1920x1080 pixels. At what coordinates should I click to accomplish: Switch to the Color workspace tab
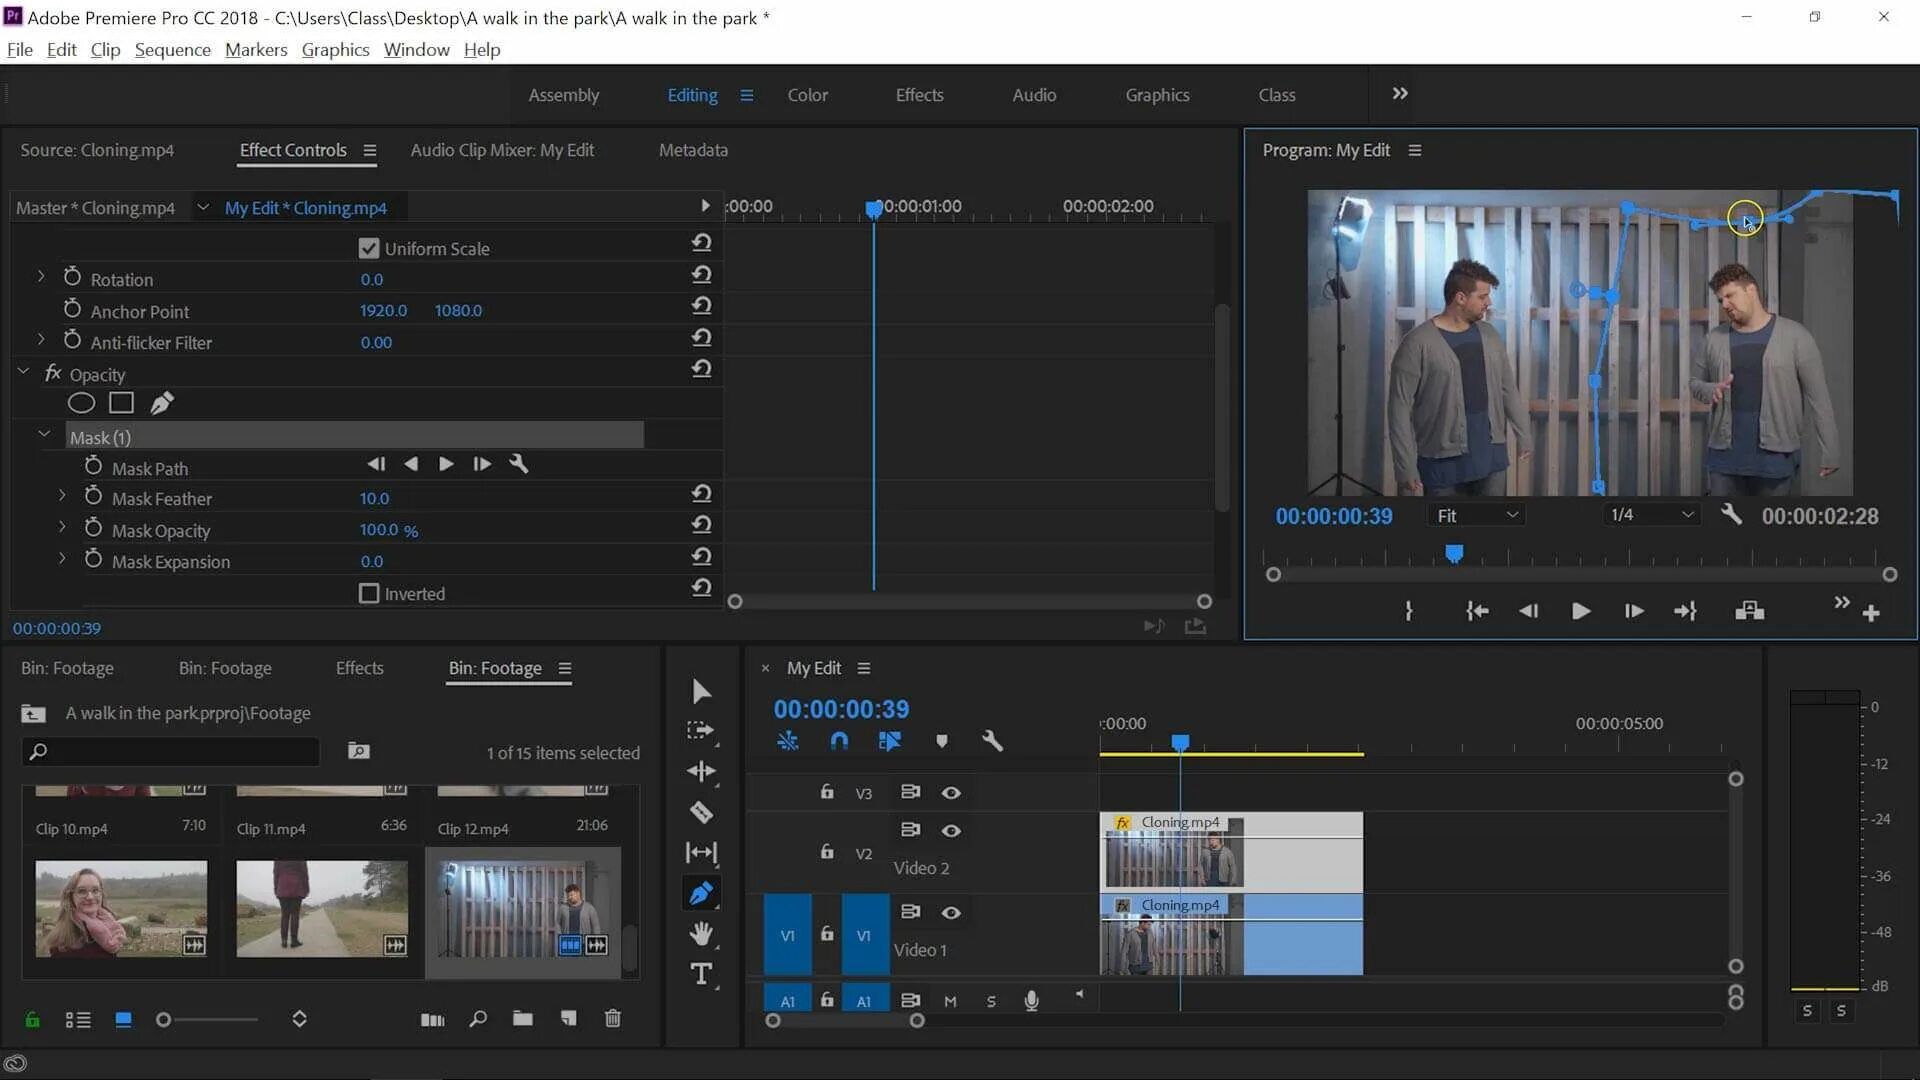[x=807, y=95]
